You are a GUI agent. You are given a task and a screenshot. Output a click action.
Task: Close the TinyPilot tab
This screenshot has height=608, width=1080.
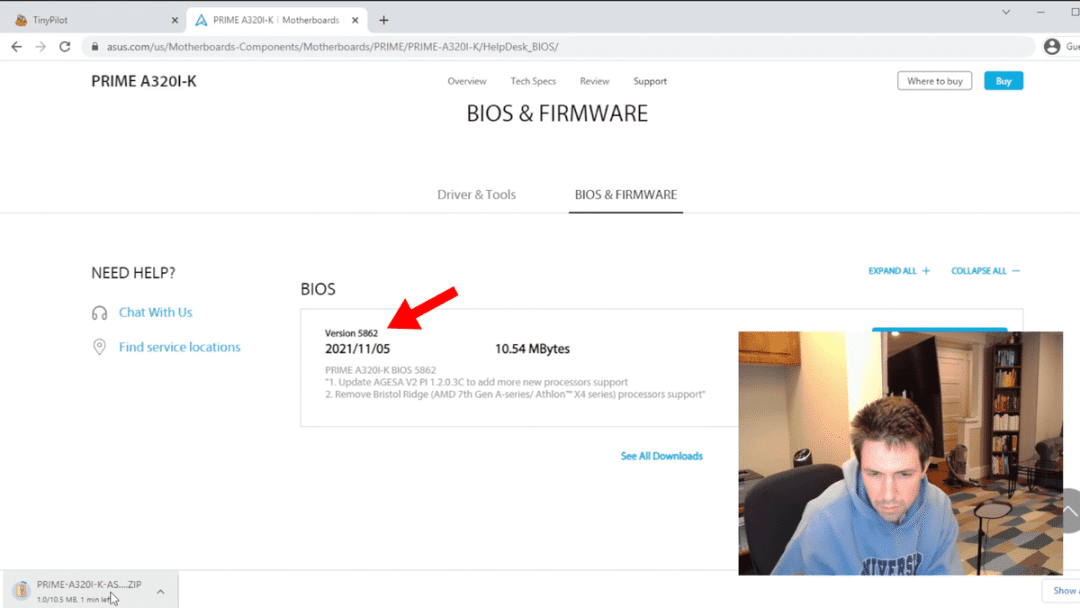coord(174,20)
